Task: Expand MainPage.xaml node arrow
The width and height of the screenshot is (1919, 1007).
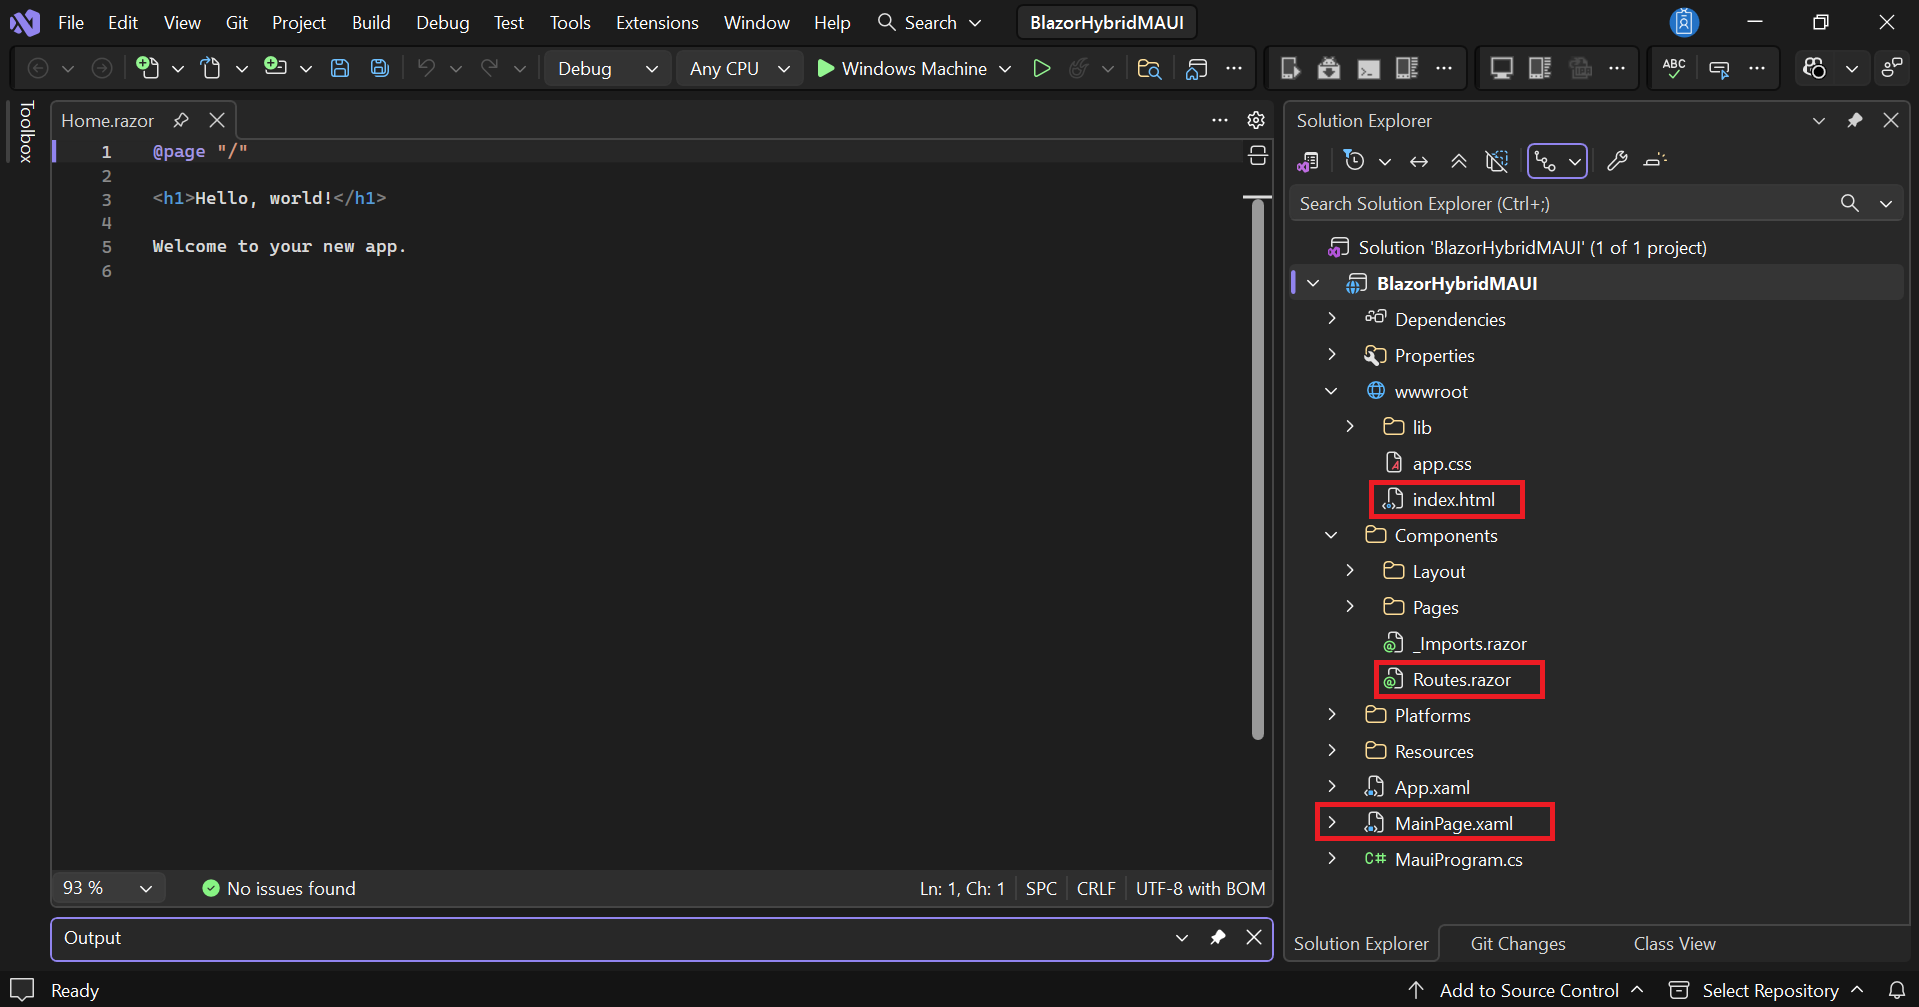Action: (x=1331, y=823)
